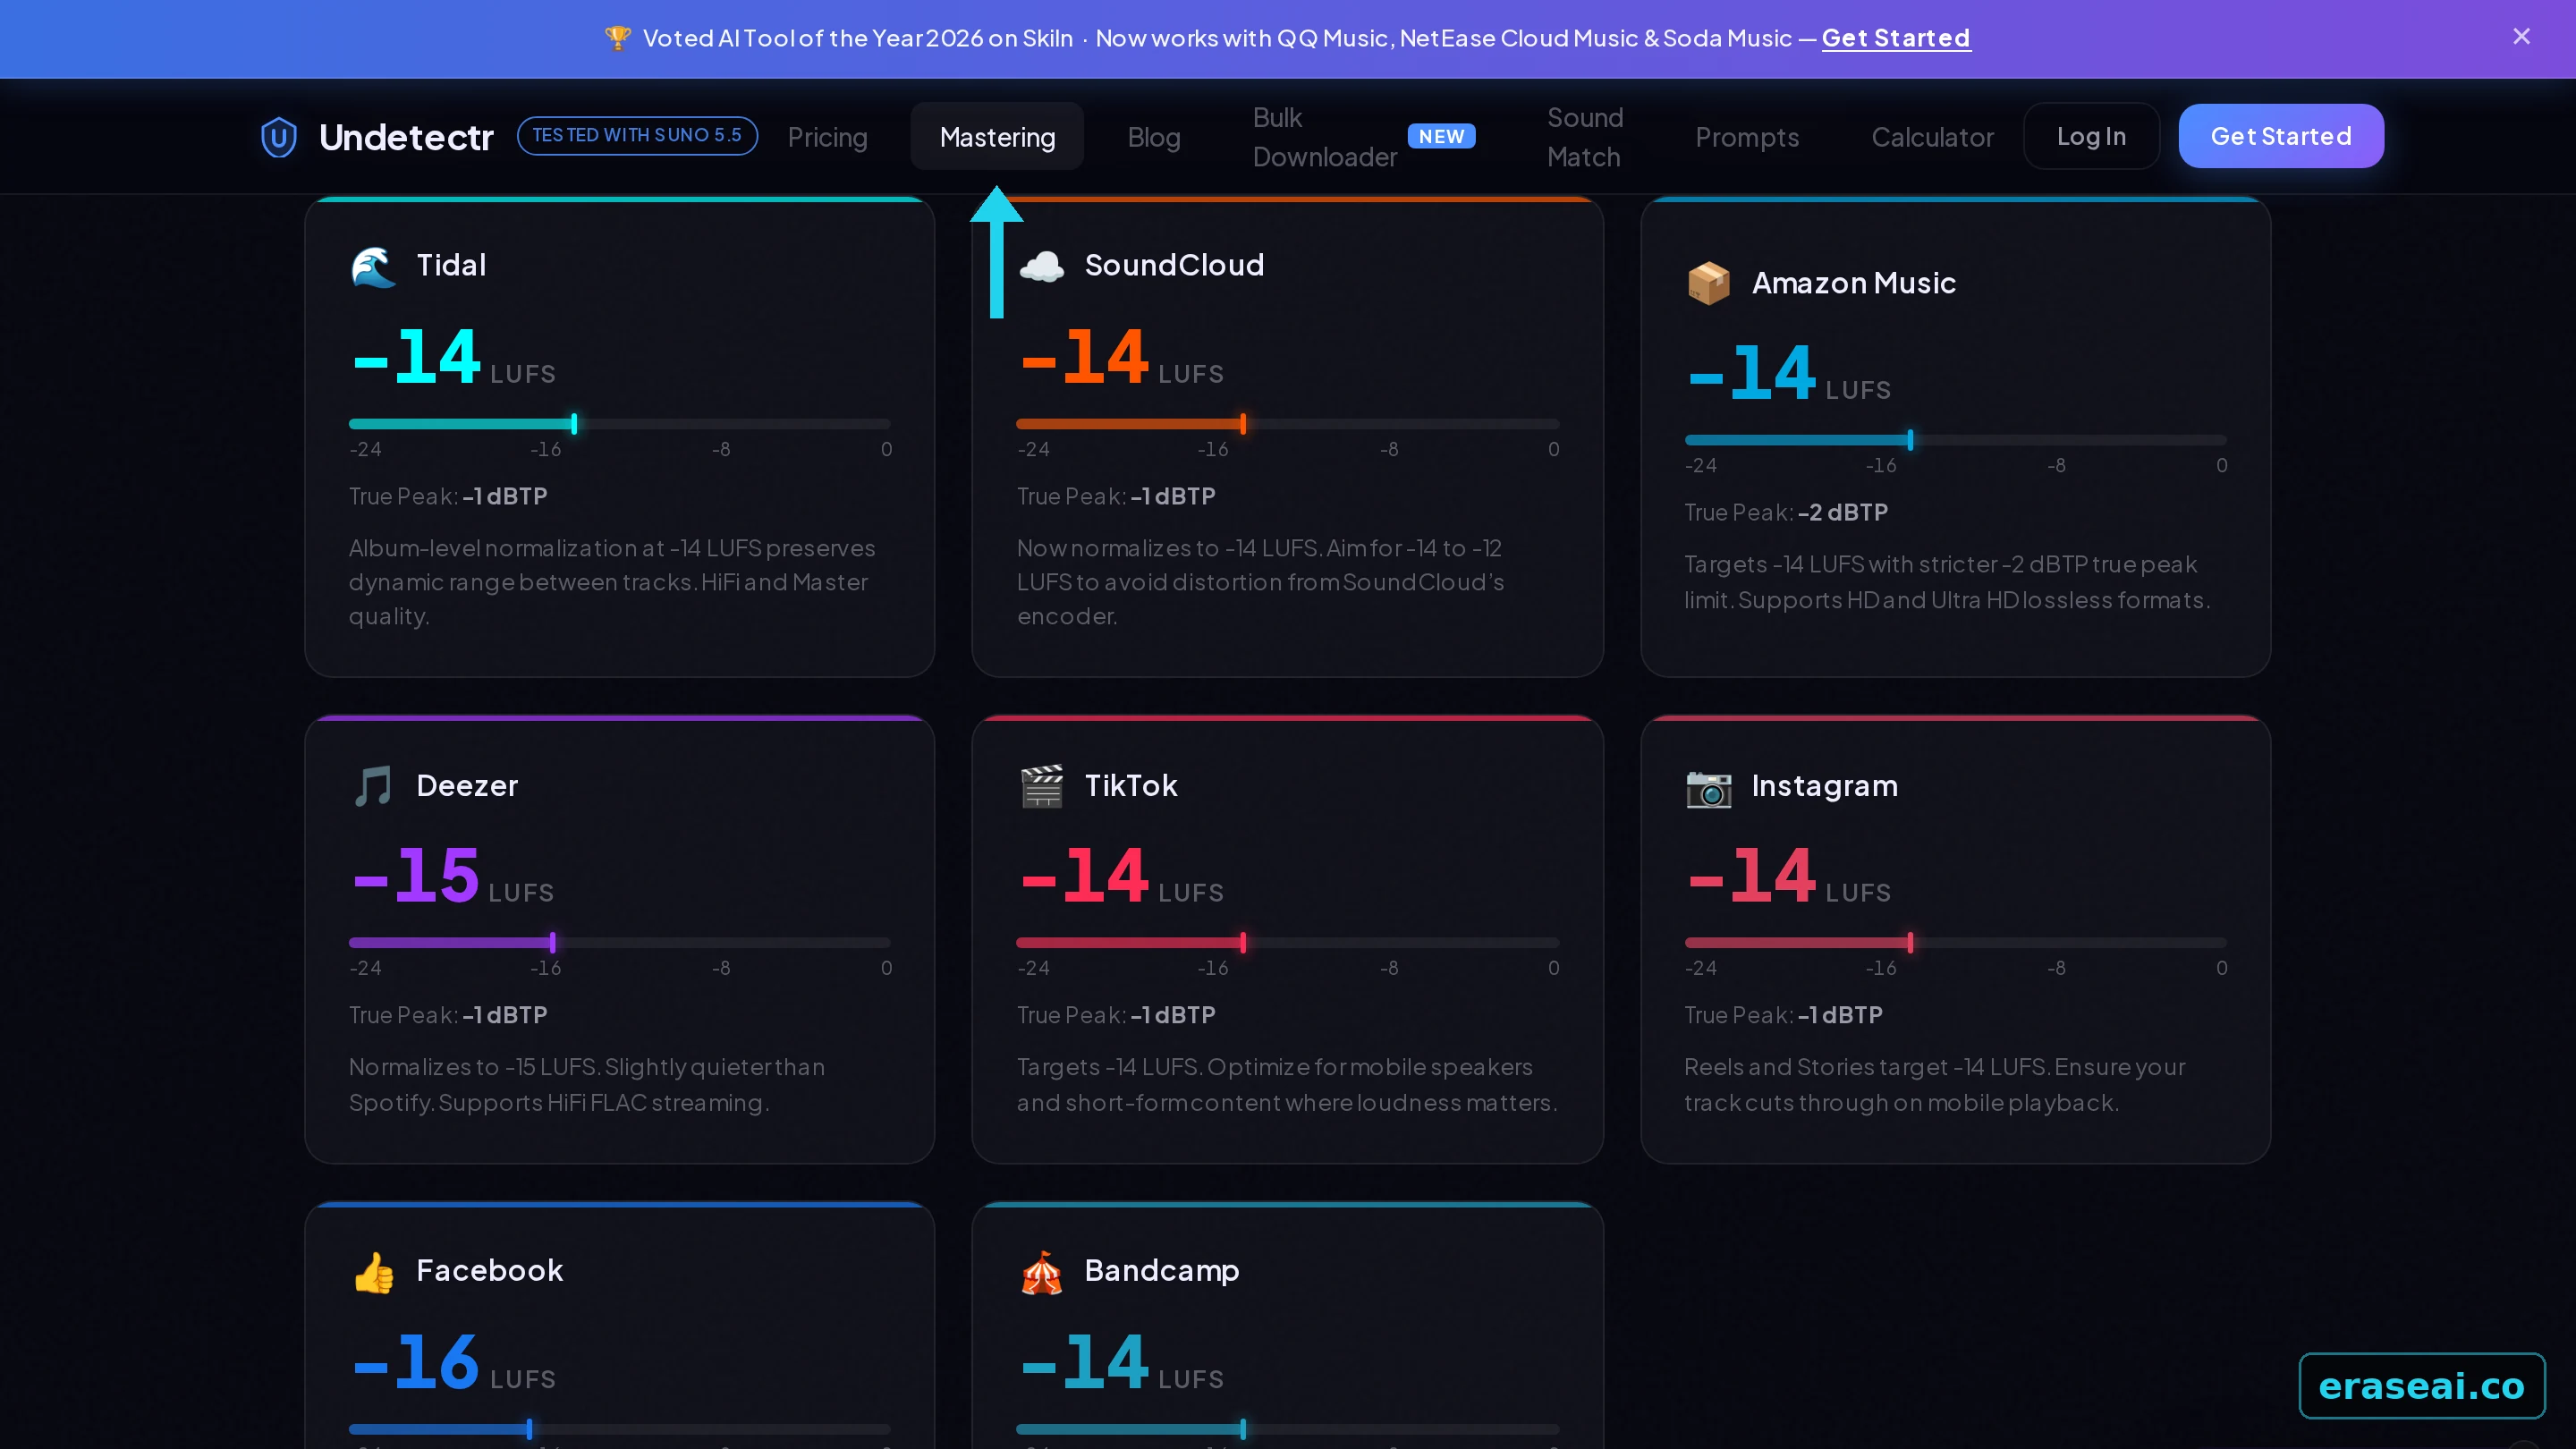
Task: Click the Amazon Music loudness slider handle
Action: click(1910, 440)
